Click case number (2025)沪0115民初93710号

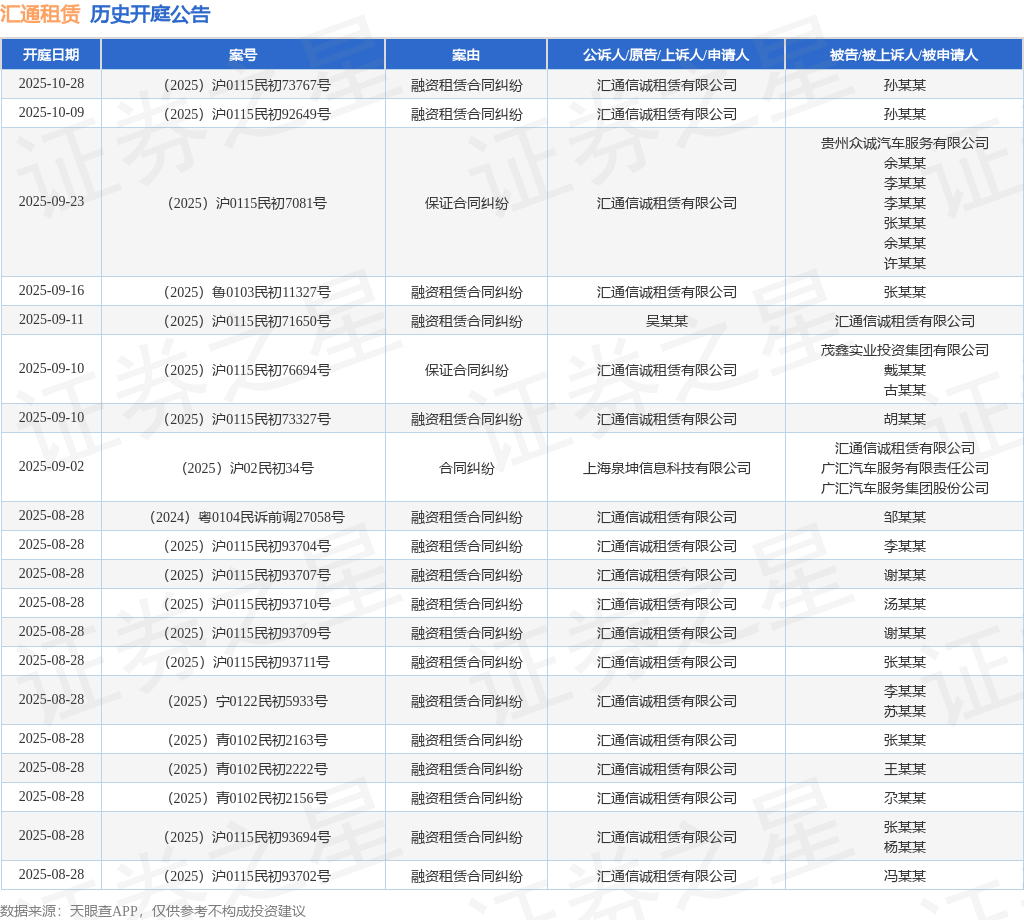[247, 604]
